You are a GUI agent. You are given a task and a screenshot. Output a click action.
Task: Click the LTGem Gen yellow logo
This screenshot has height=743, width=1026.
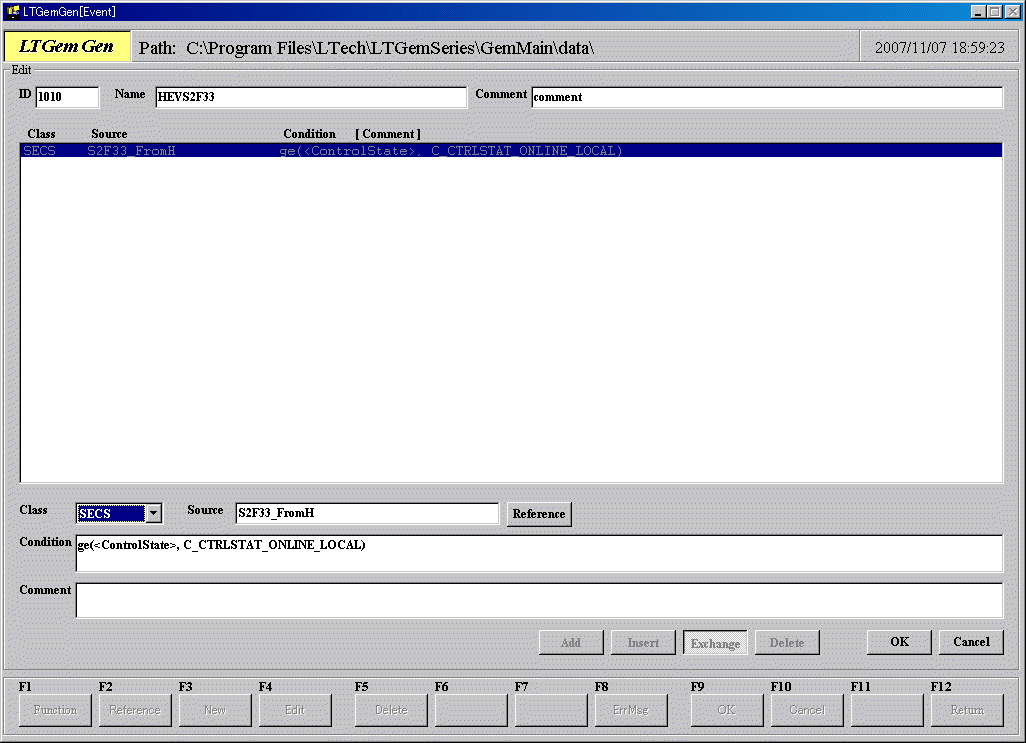click(67, 46)
